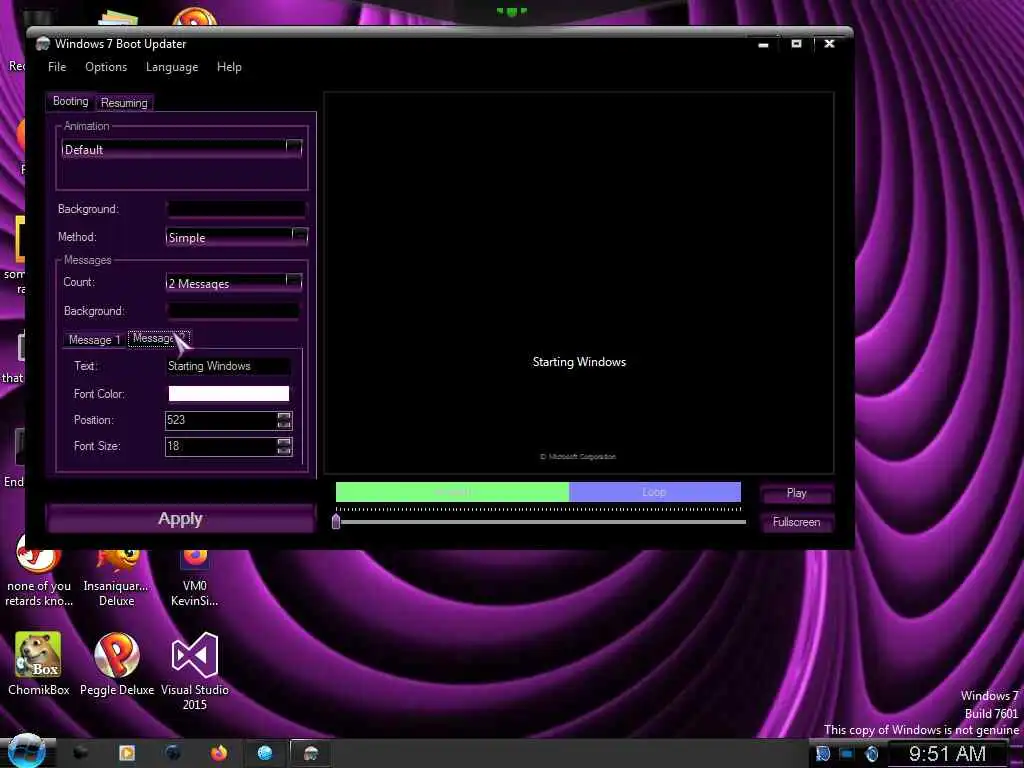The image size is (1024, 768).
Task: Open the Windows Start orb
Action: (26, 752)
